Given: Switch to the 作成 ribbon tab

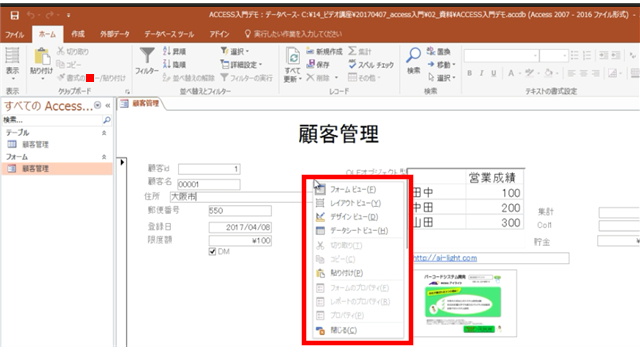Looking at the screenshot, I should [78, 34].
